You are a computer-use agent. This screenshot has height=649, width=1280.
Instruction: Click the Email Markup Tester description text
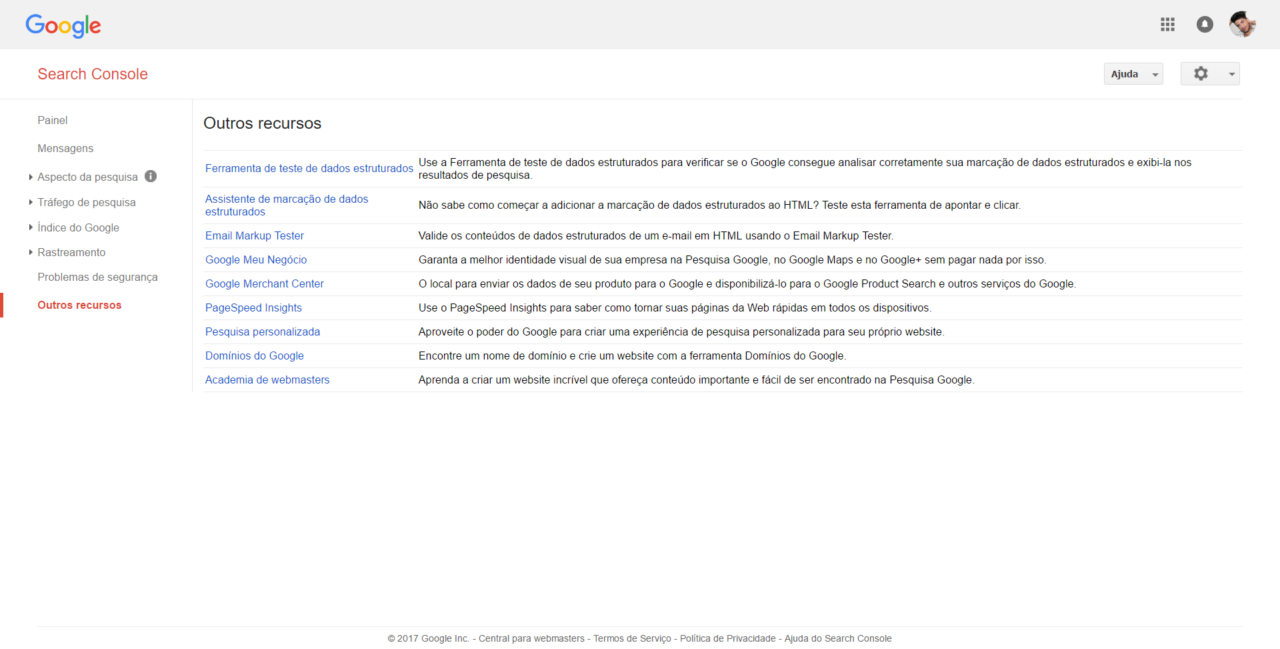pos(656,236)
